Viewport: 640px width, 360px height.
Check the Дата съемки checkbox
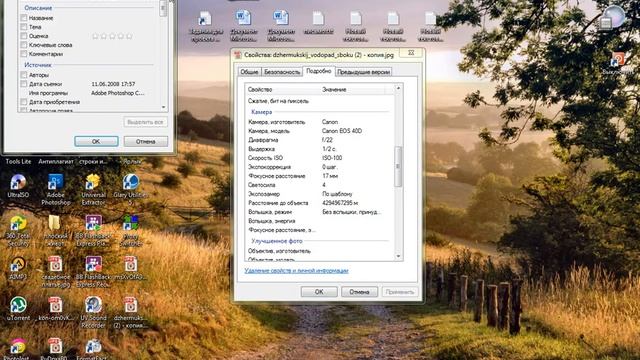(x=24, y=84)
